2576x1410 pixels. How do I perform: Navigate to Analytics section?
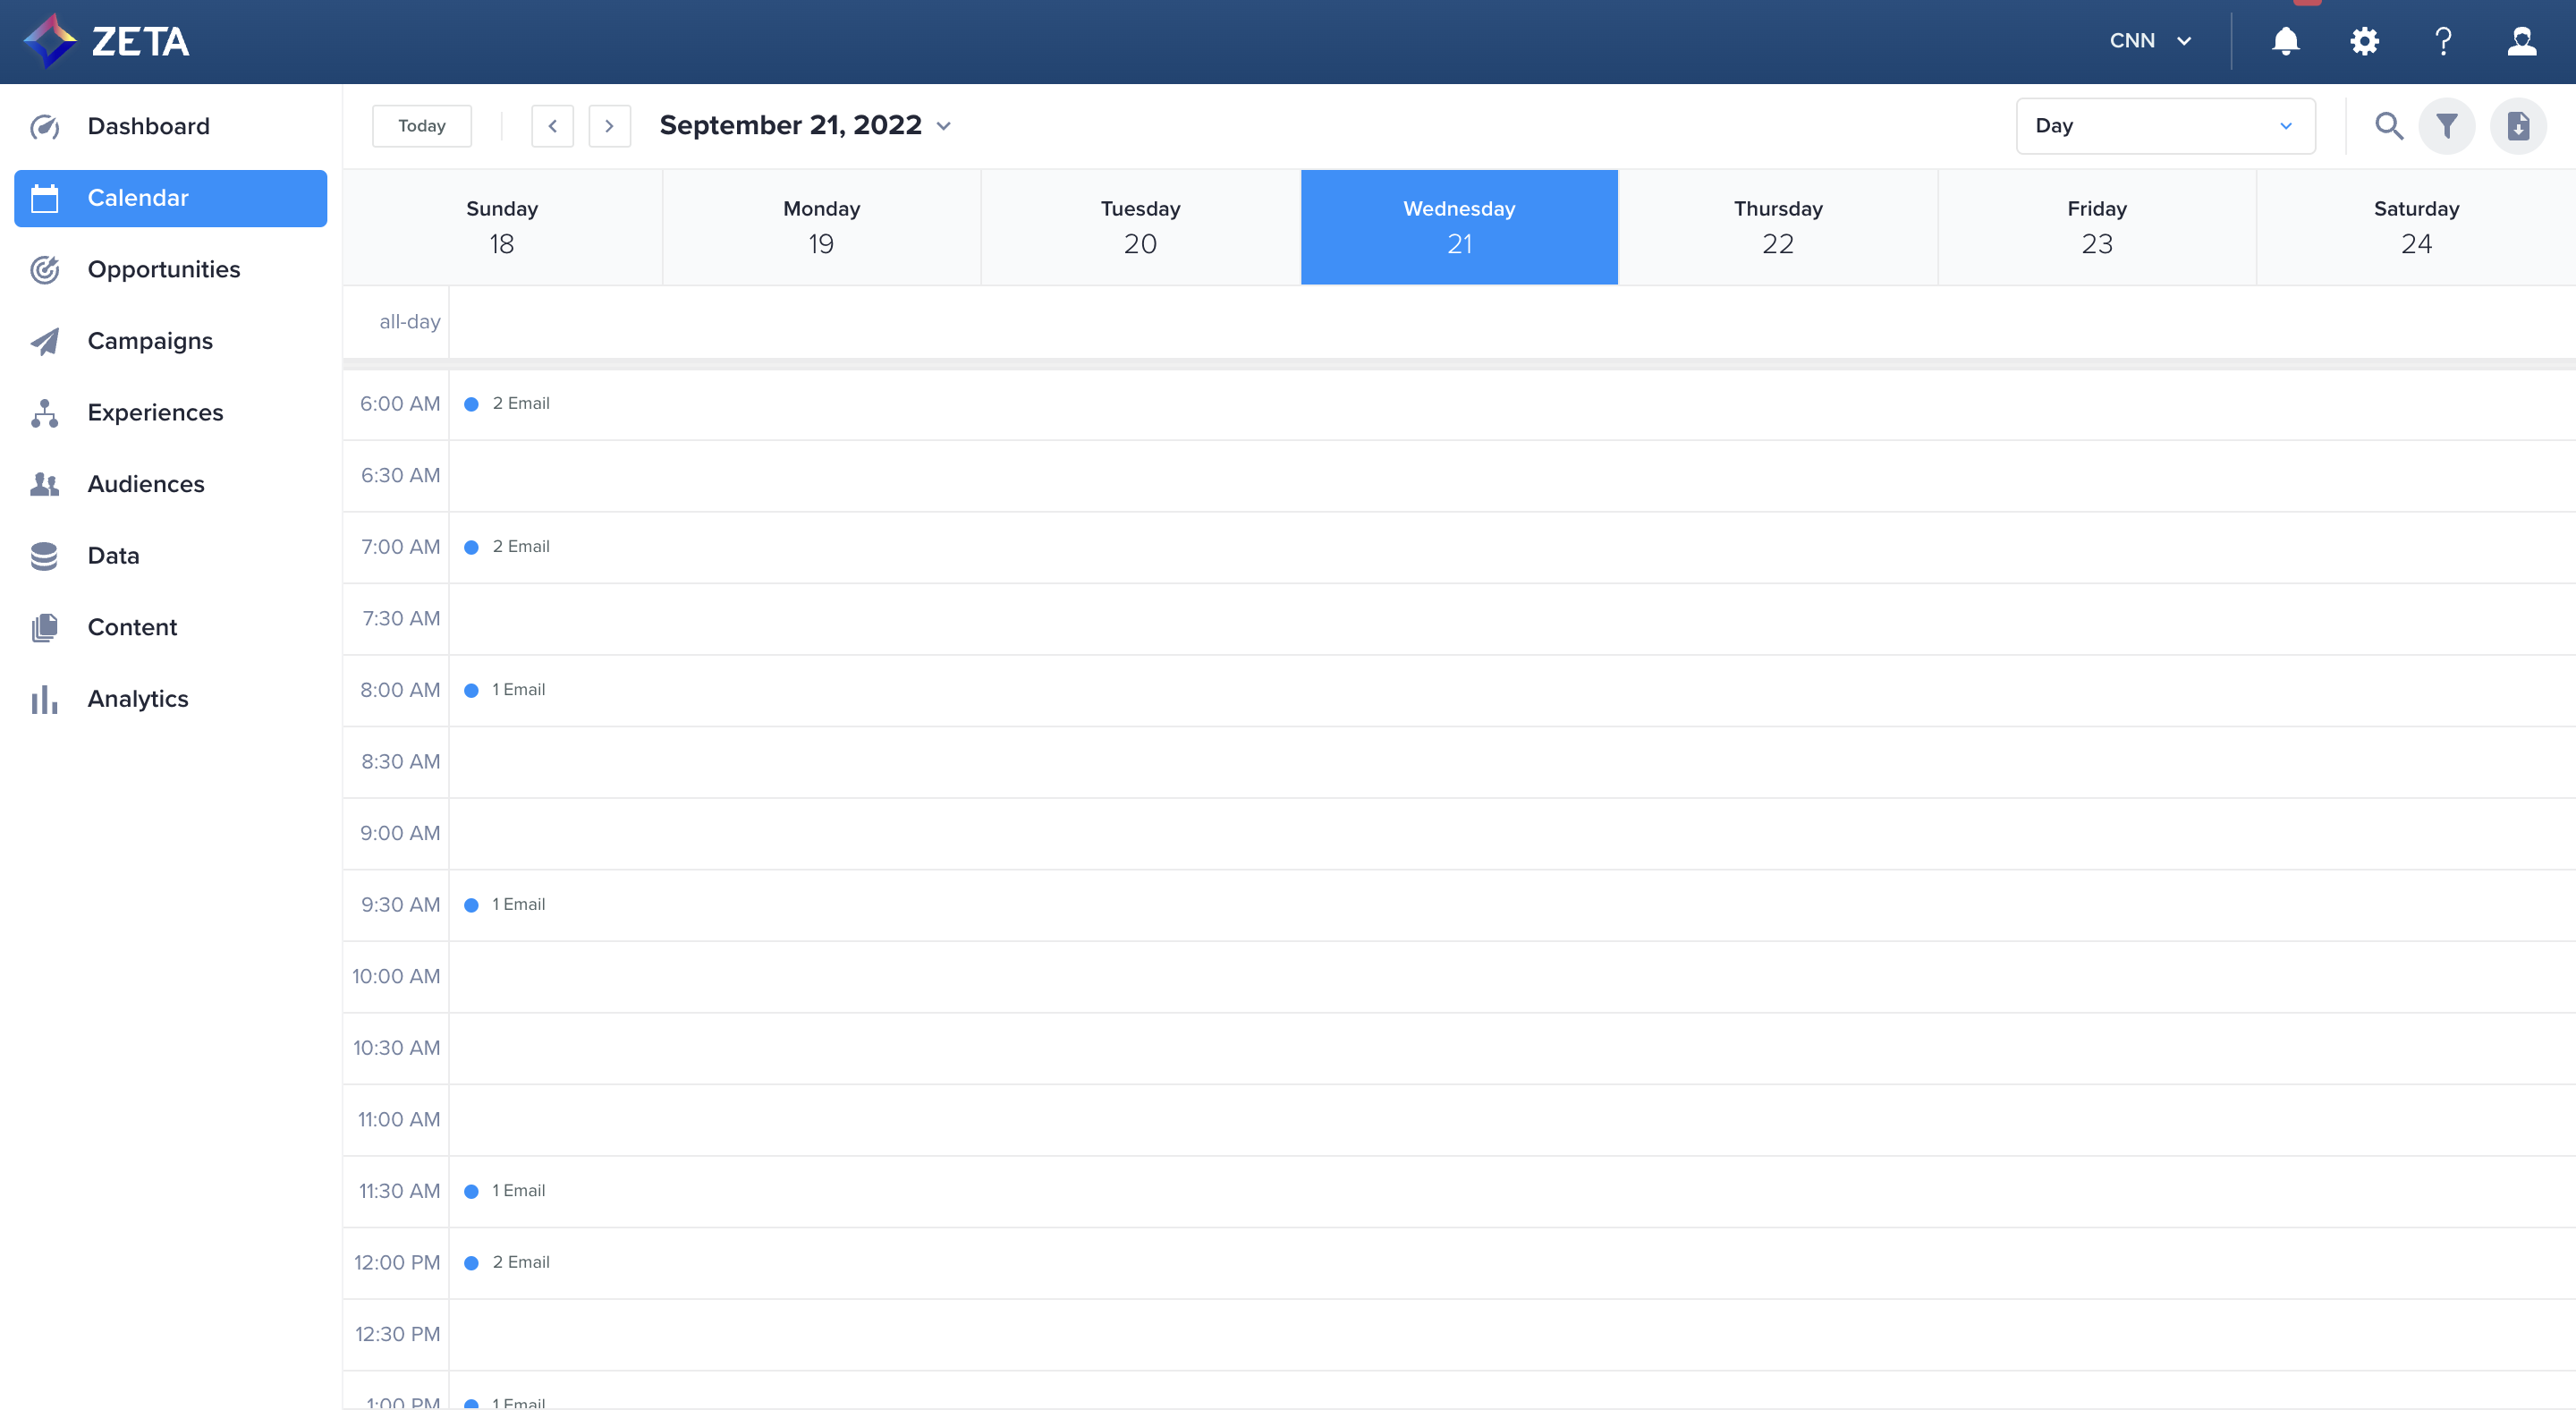137,698
